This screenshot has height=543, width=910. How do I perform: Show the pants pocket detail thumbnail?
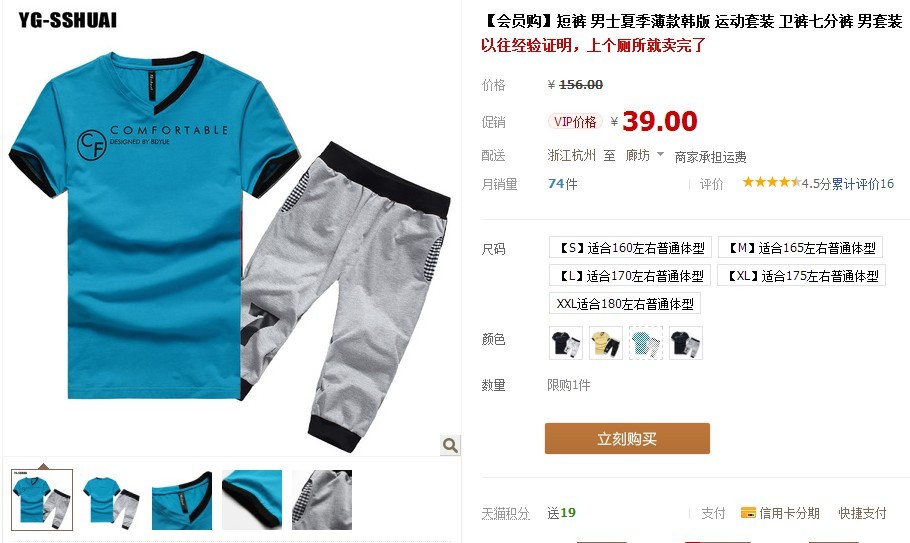point(322,500)
